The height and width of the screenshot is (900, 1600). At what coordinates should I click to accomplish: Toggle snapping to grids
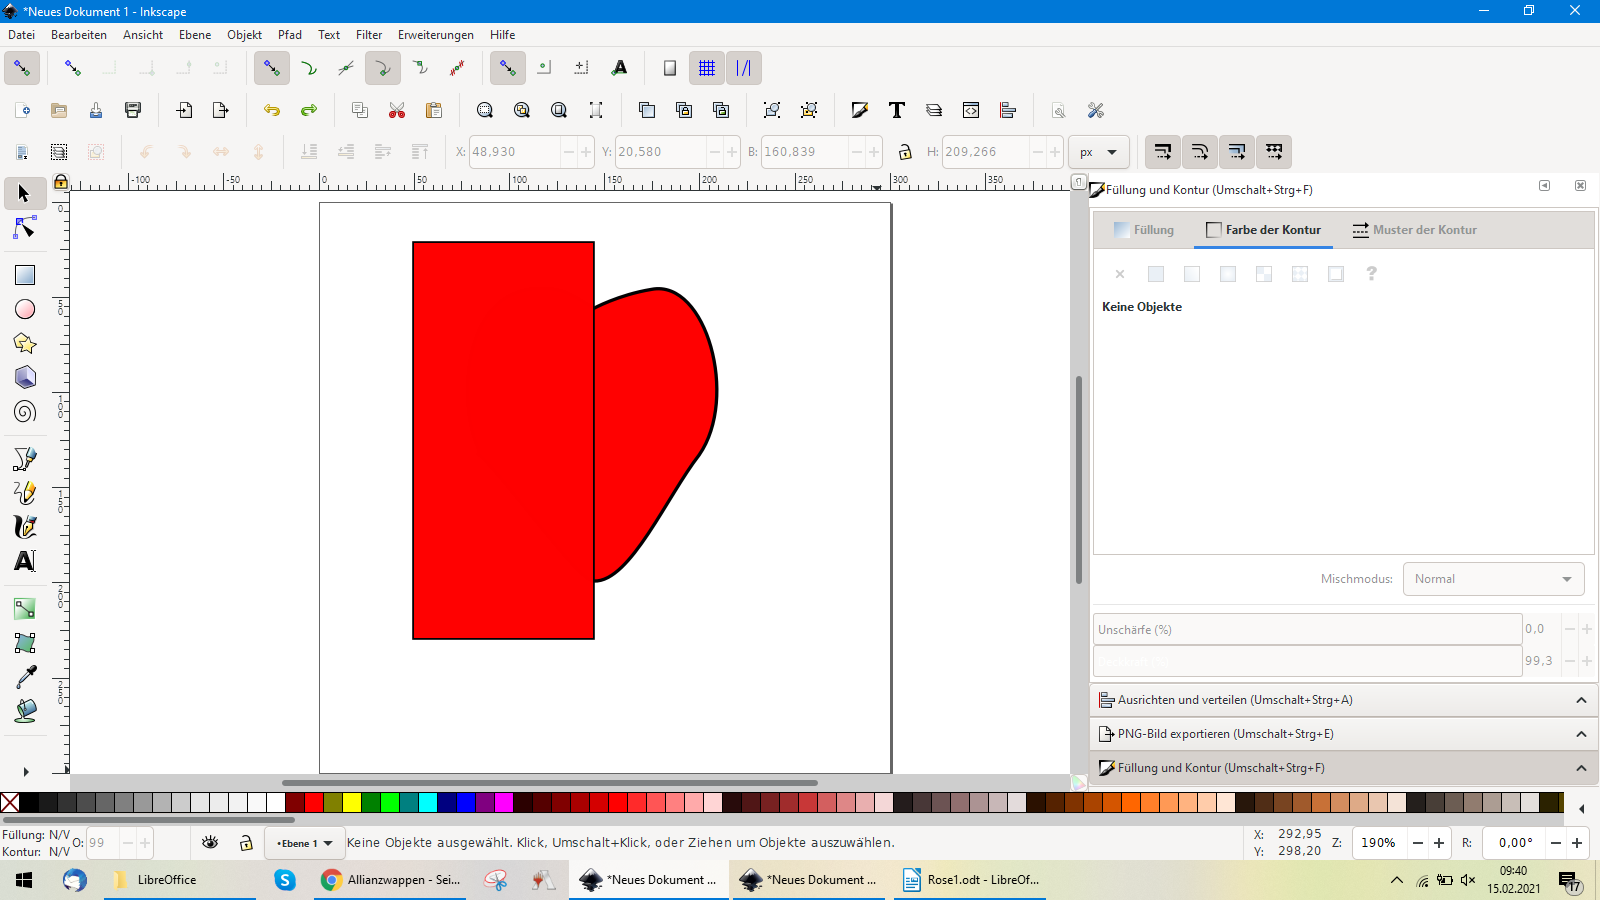[707, 68]
